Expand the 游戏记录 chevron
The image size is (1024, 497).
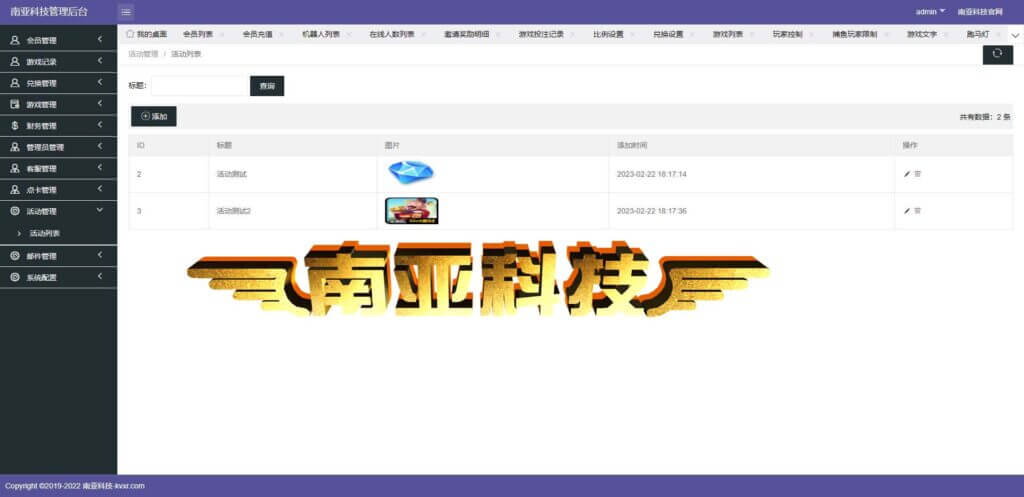(100, 61)
